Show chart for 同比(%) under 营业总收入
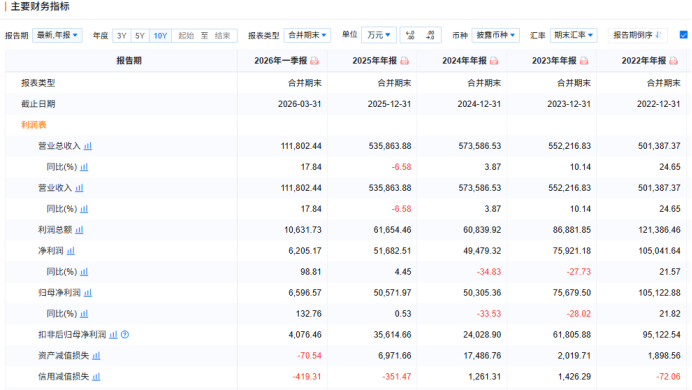 (84, 167)
